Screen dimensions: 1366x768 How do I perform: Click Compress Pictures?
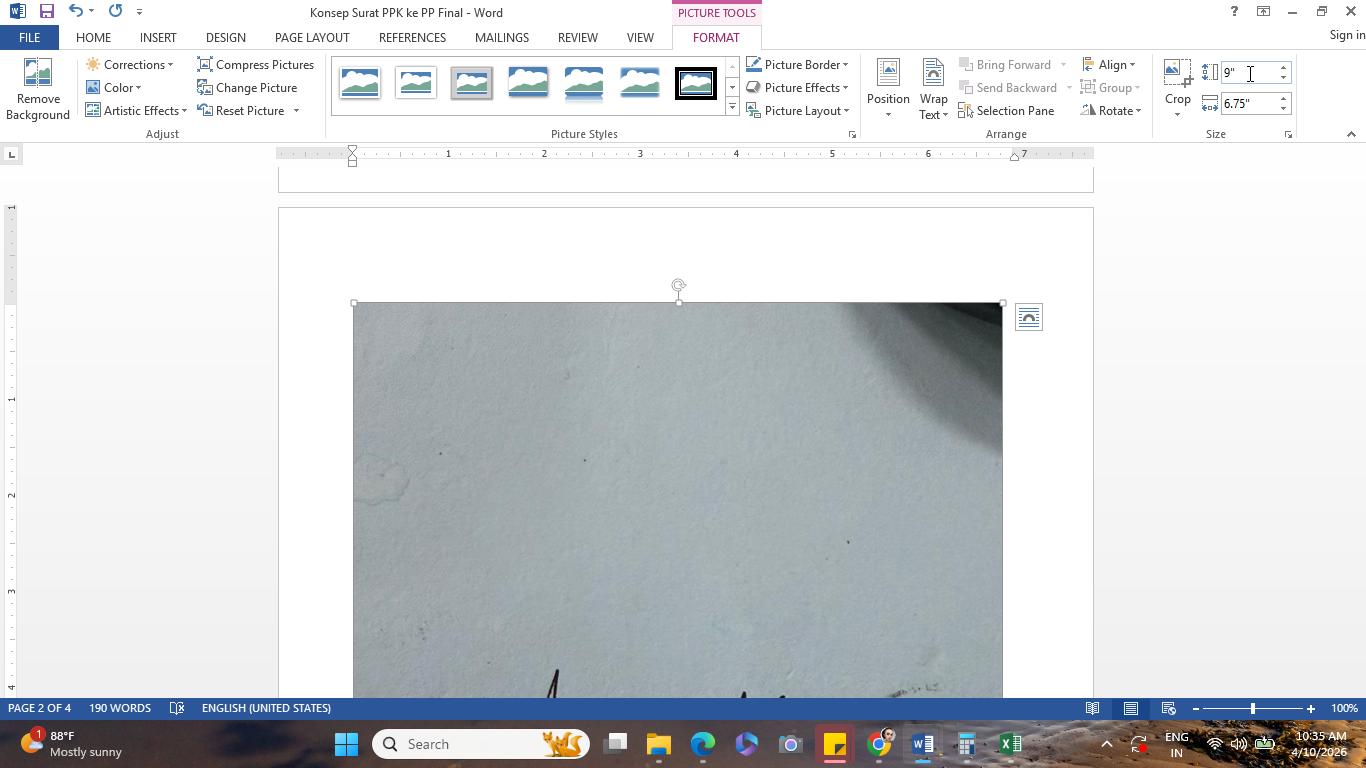point(256,65)
